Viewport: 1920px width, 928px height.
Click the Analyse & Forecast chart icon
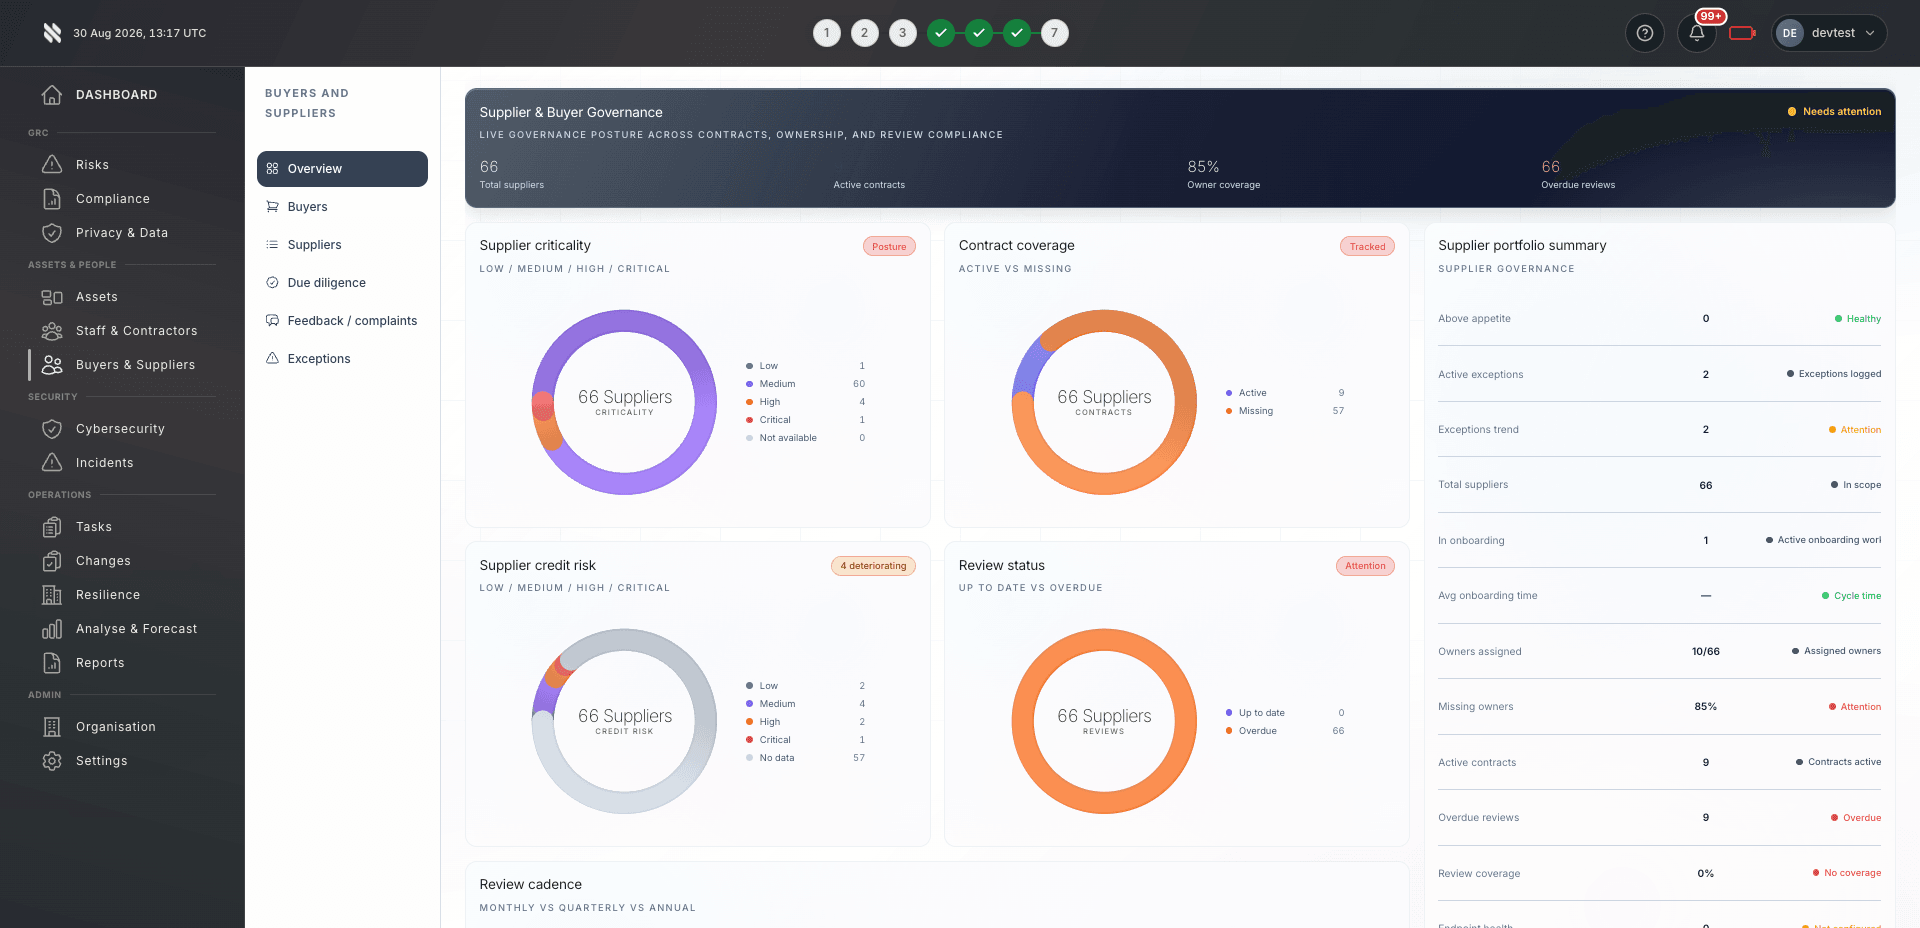coord(52,629)
